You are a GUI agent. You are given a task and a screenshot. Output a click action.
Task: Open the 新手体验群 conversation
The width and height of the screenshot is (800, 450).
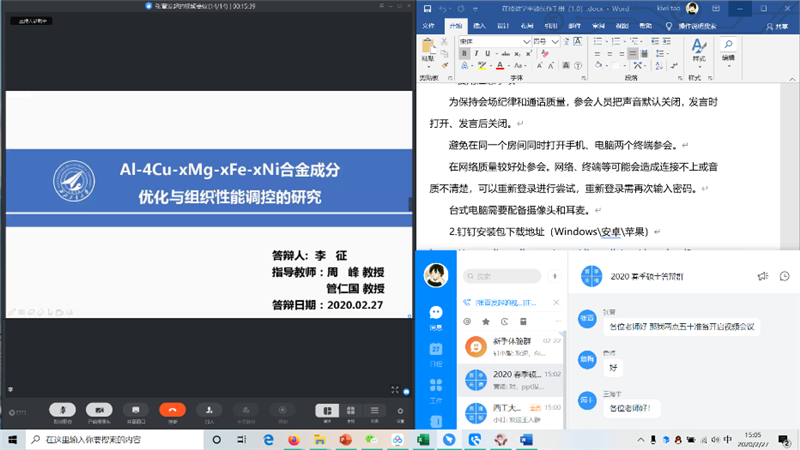click(x=510, y=347)
